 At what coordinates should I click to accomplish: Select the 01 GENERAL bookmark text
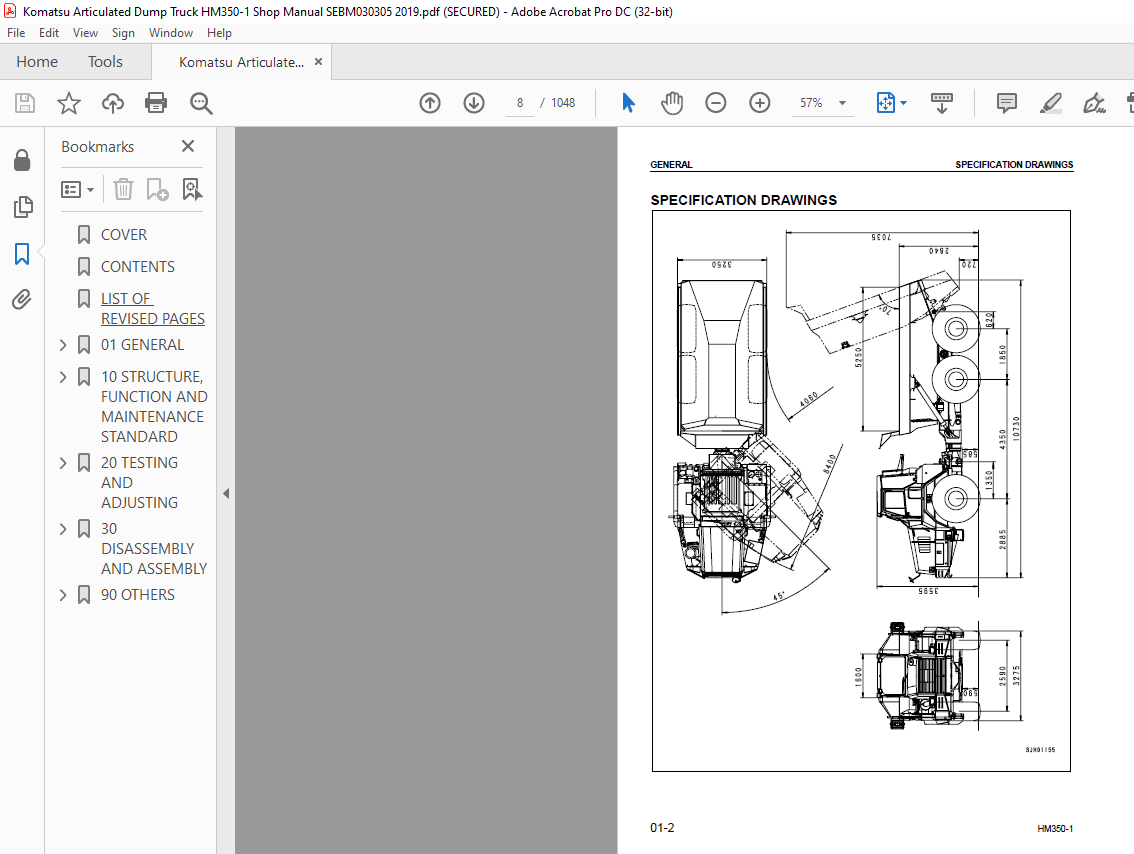(142, 345)
